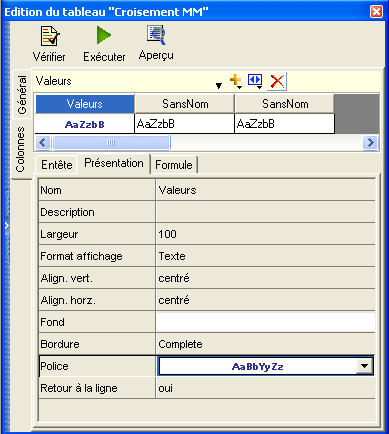This screenshot has height=434, width=389.
Task: Click the Bordure value Complete
Action: pyautogui.click(x=265, y=344)
